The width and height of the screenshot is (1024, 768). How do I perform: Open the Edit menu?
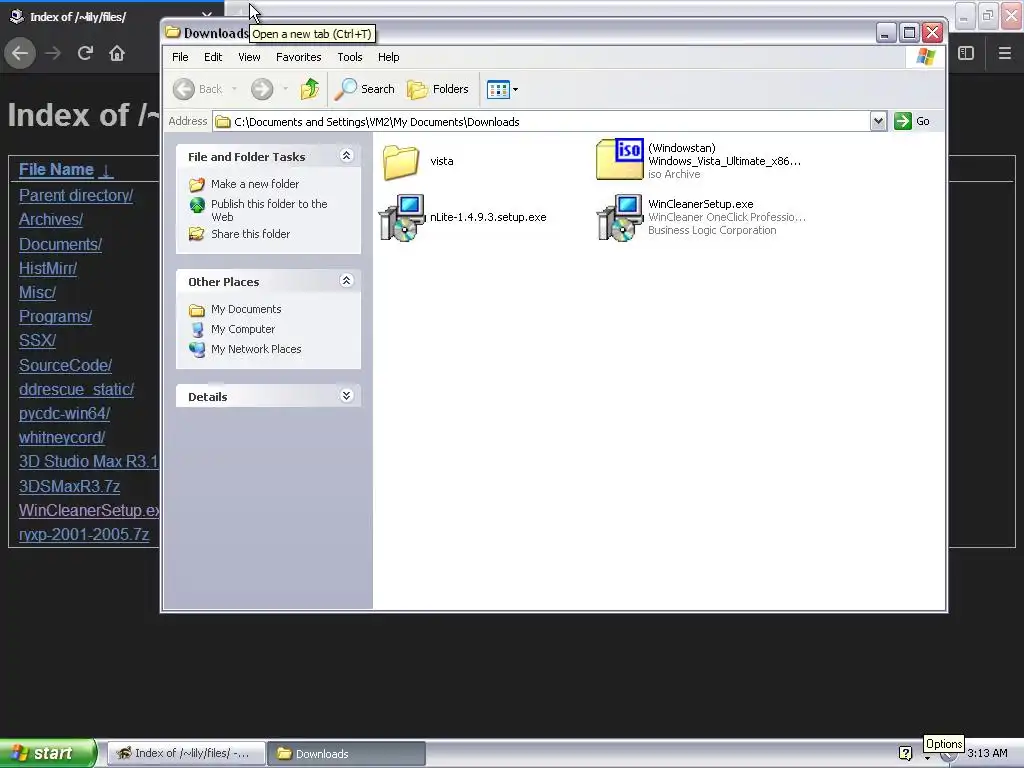point(213,57)
